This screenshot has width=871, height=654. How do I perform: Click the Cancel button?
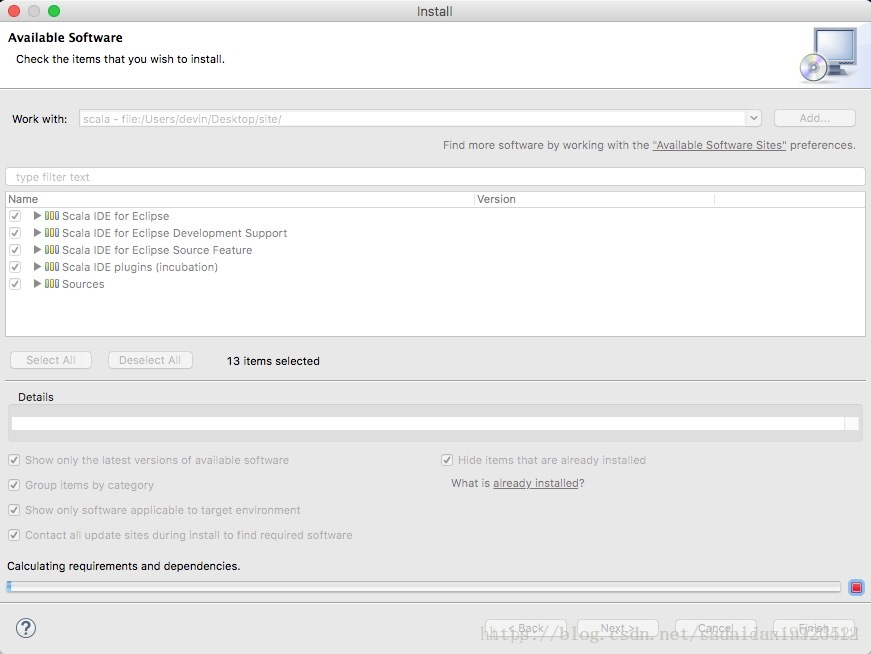(715, 628)
